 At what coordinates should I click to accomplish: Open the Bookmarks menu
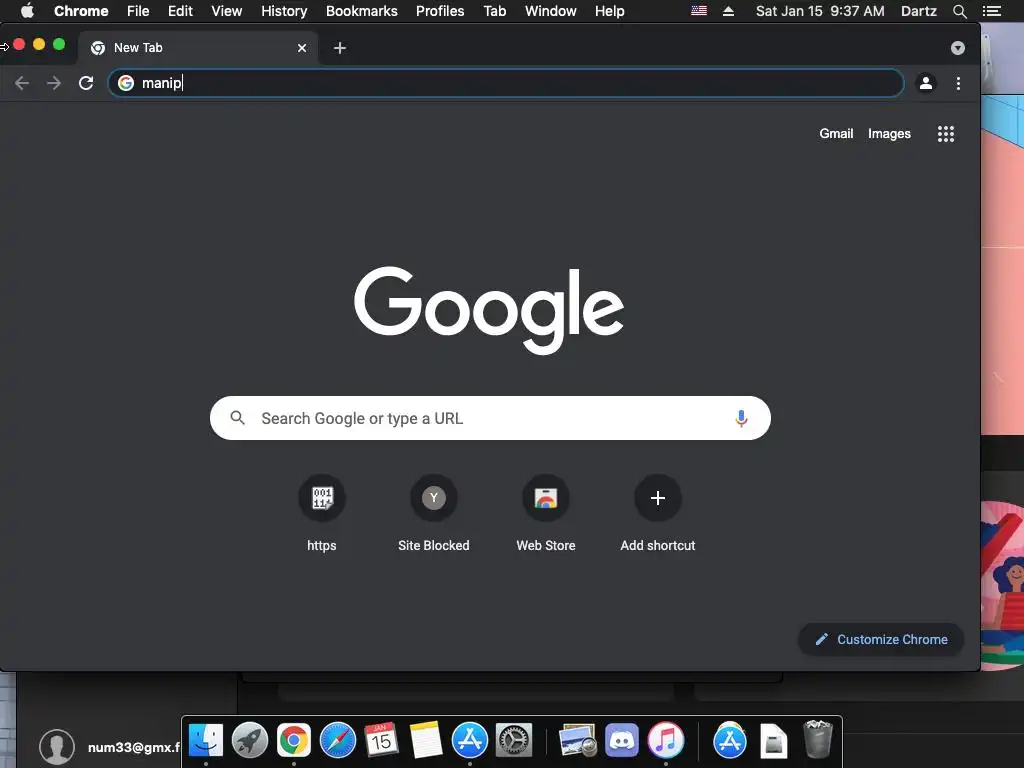pos(362,11)
